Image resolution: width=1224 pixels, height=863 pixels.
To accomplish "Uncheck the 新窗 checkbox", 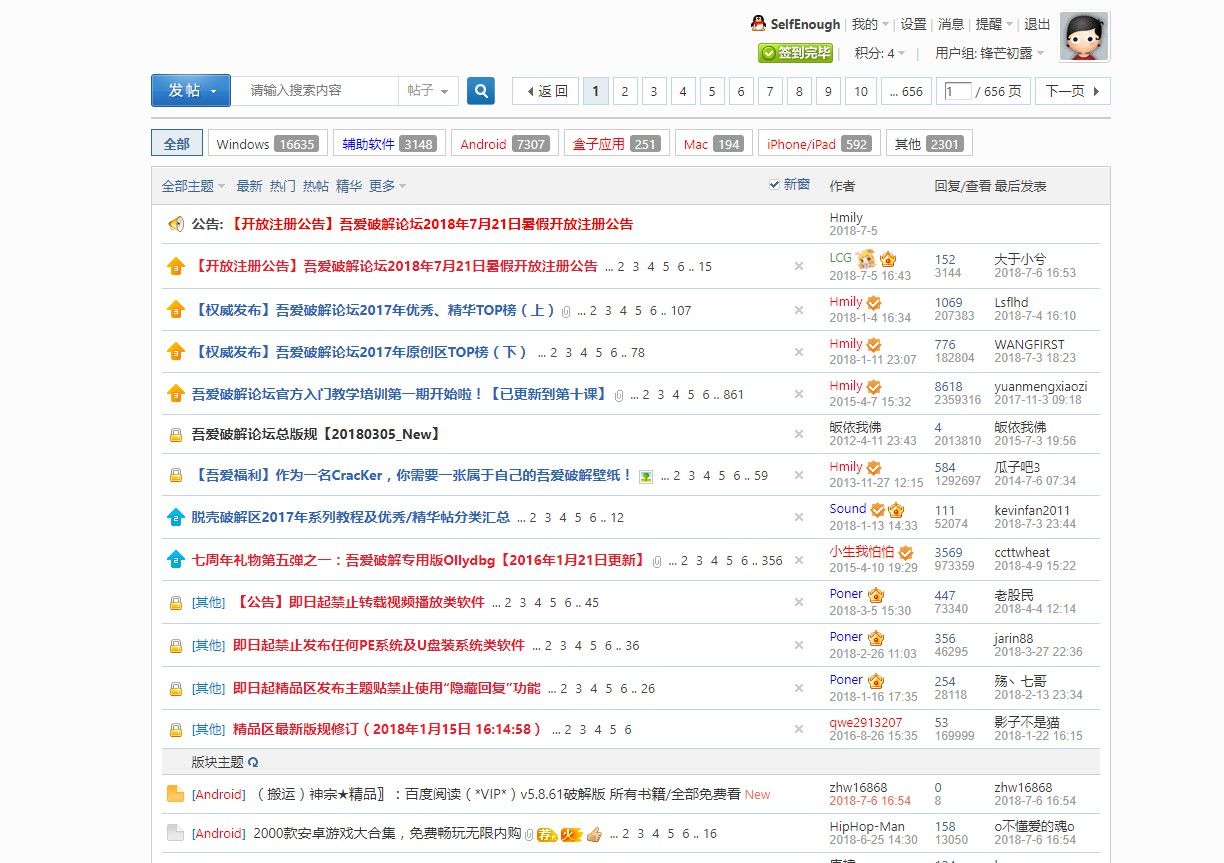I will [x=774, y=184].
